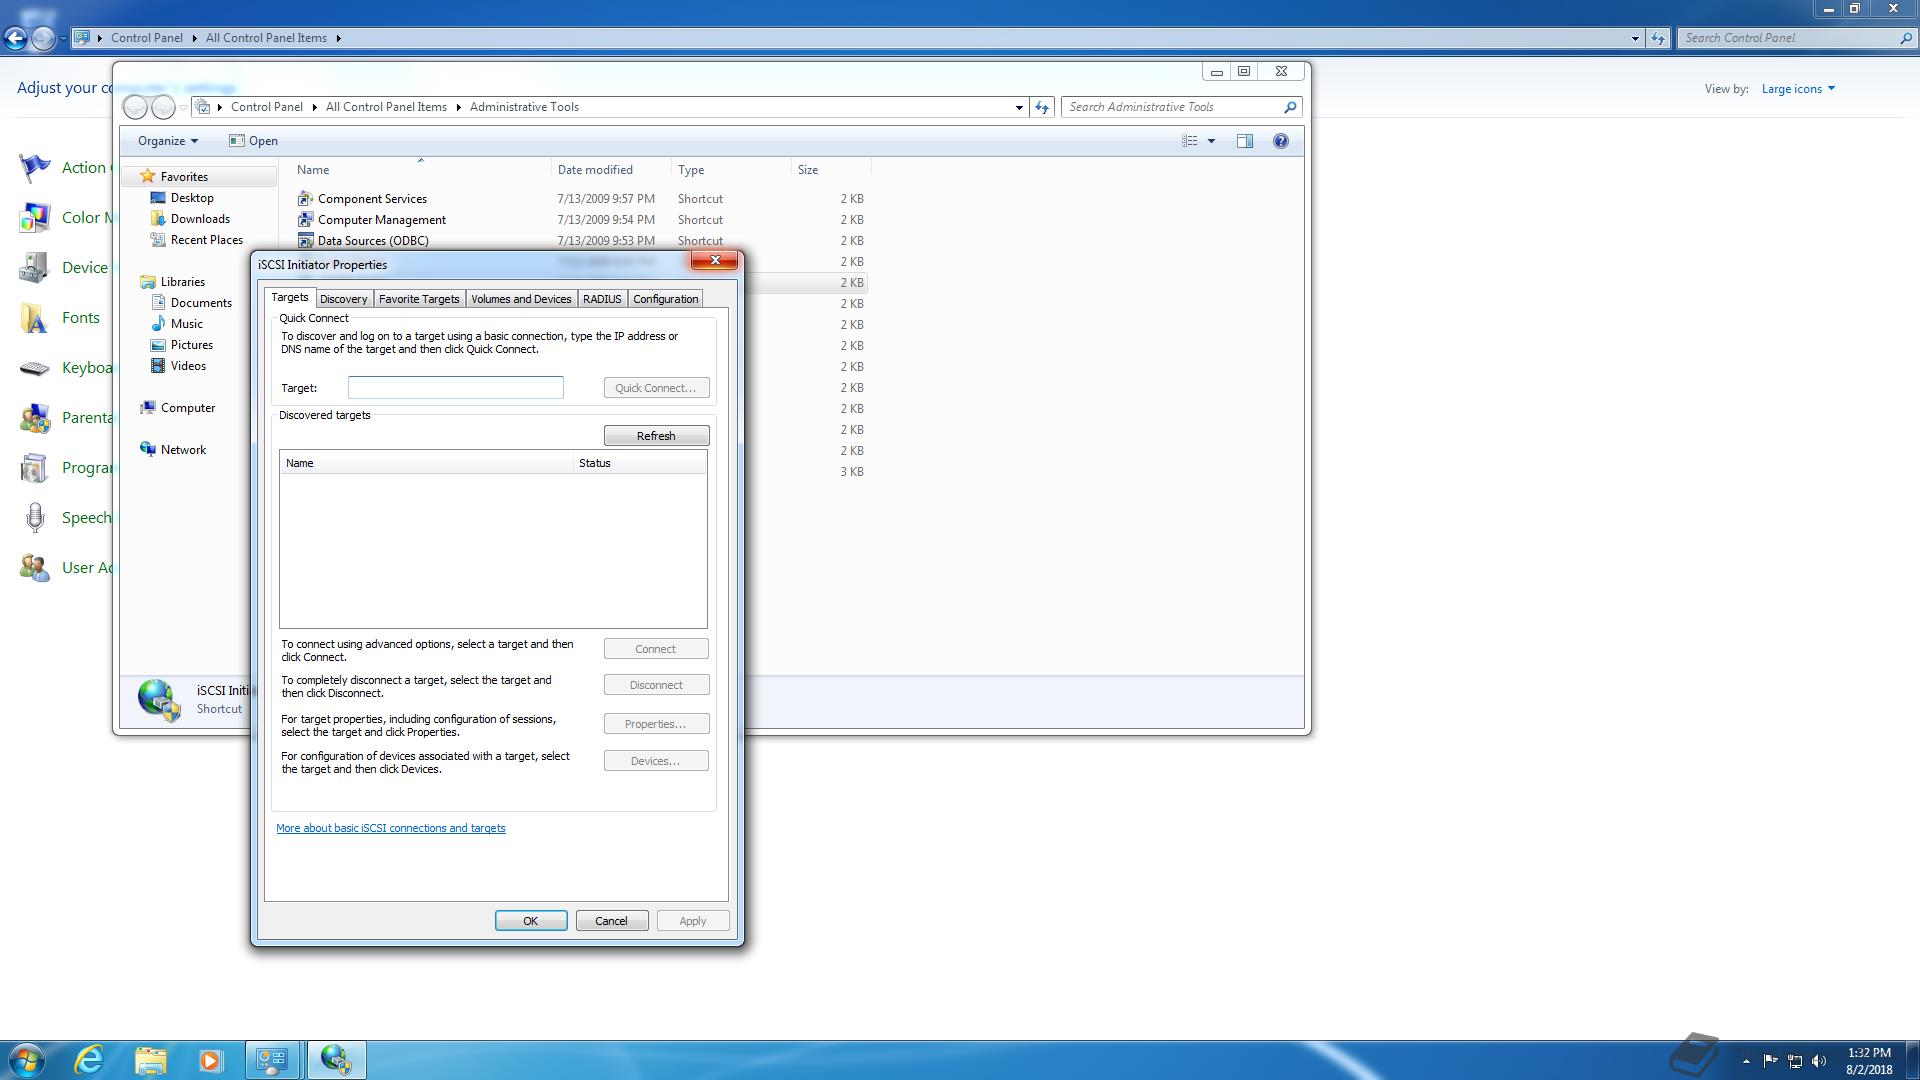The height and width of the screenshot is (1080, 1920).
Task: Open Action Center flag in tray
Action: 1771,1061
